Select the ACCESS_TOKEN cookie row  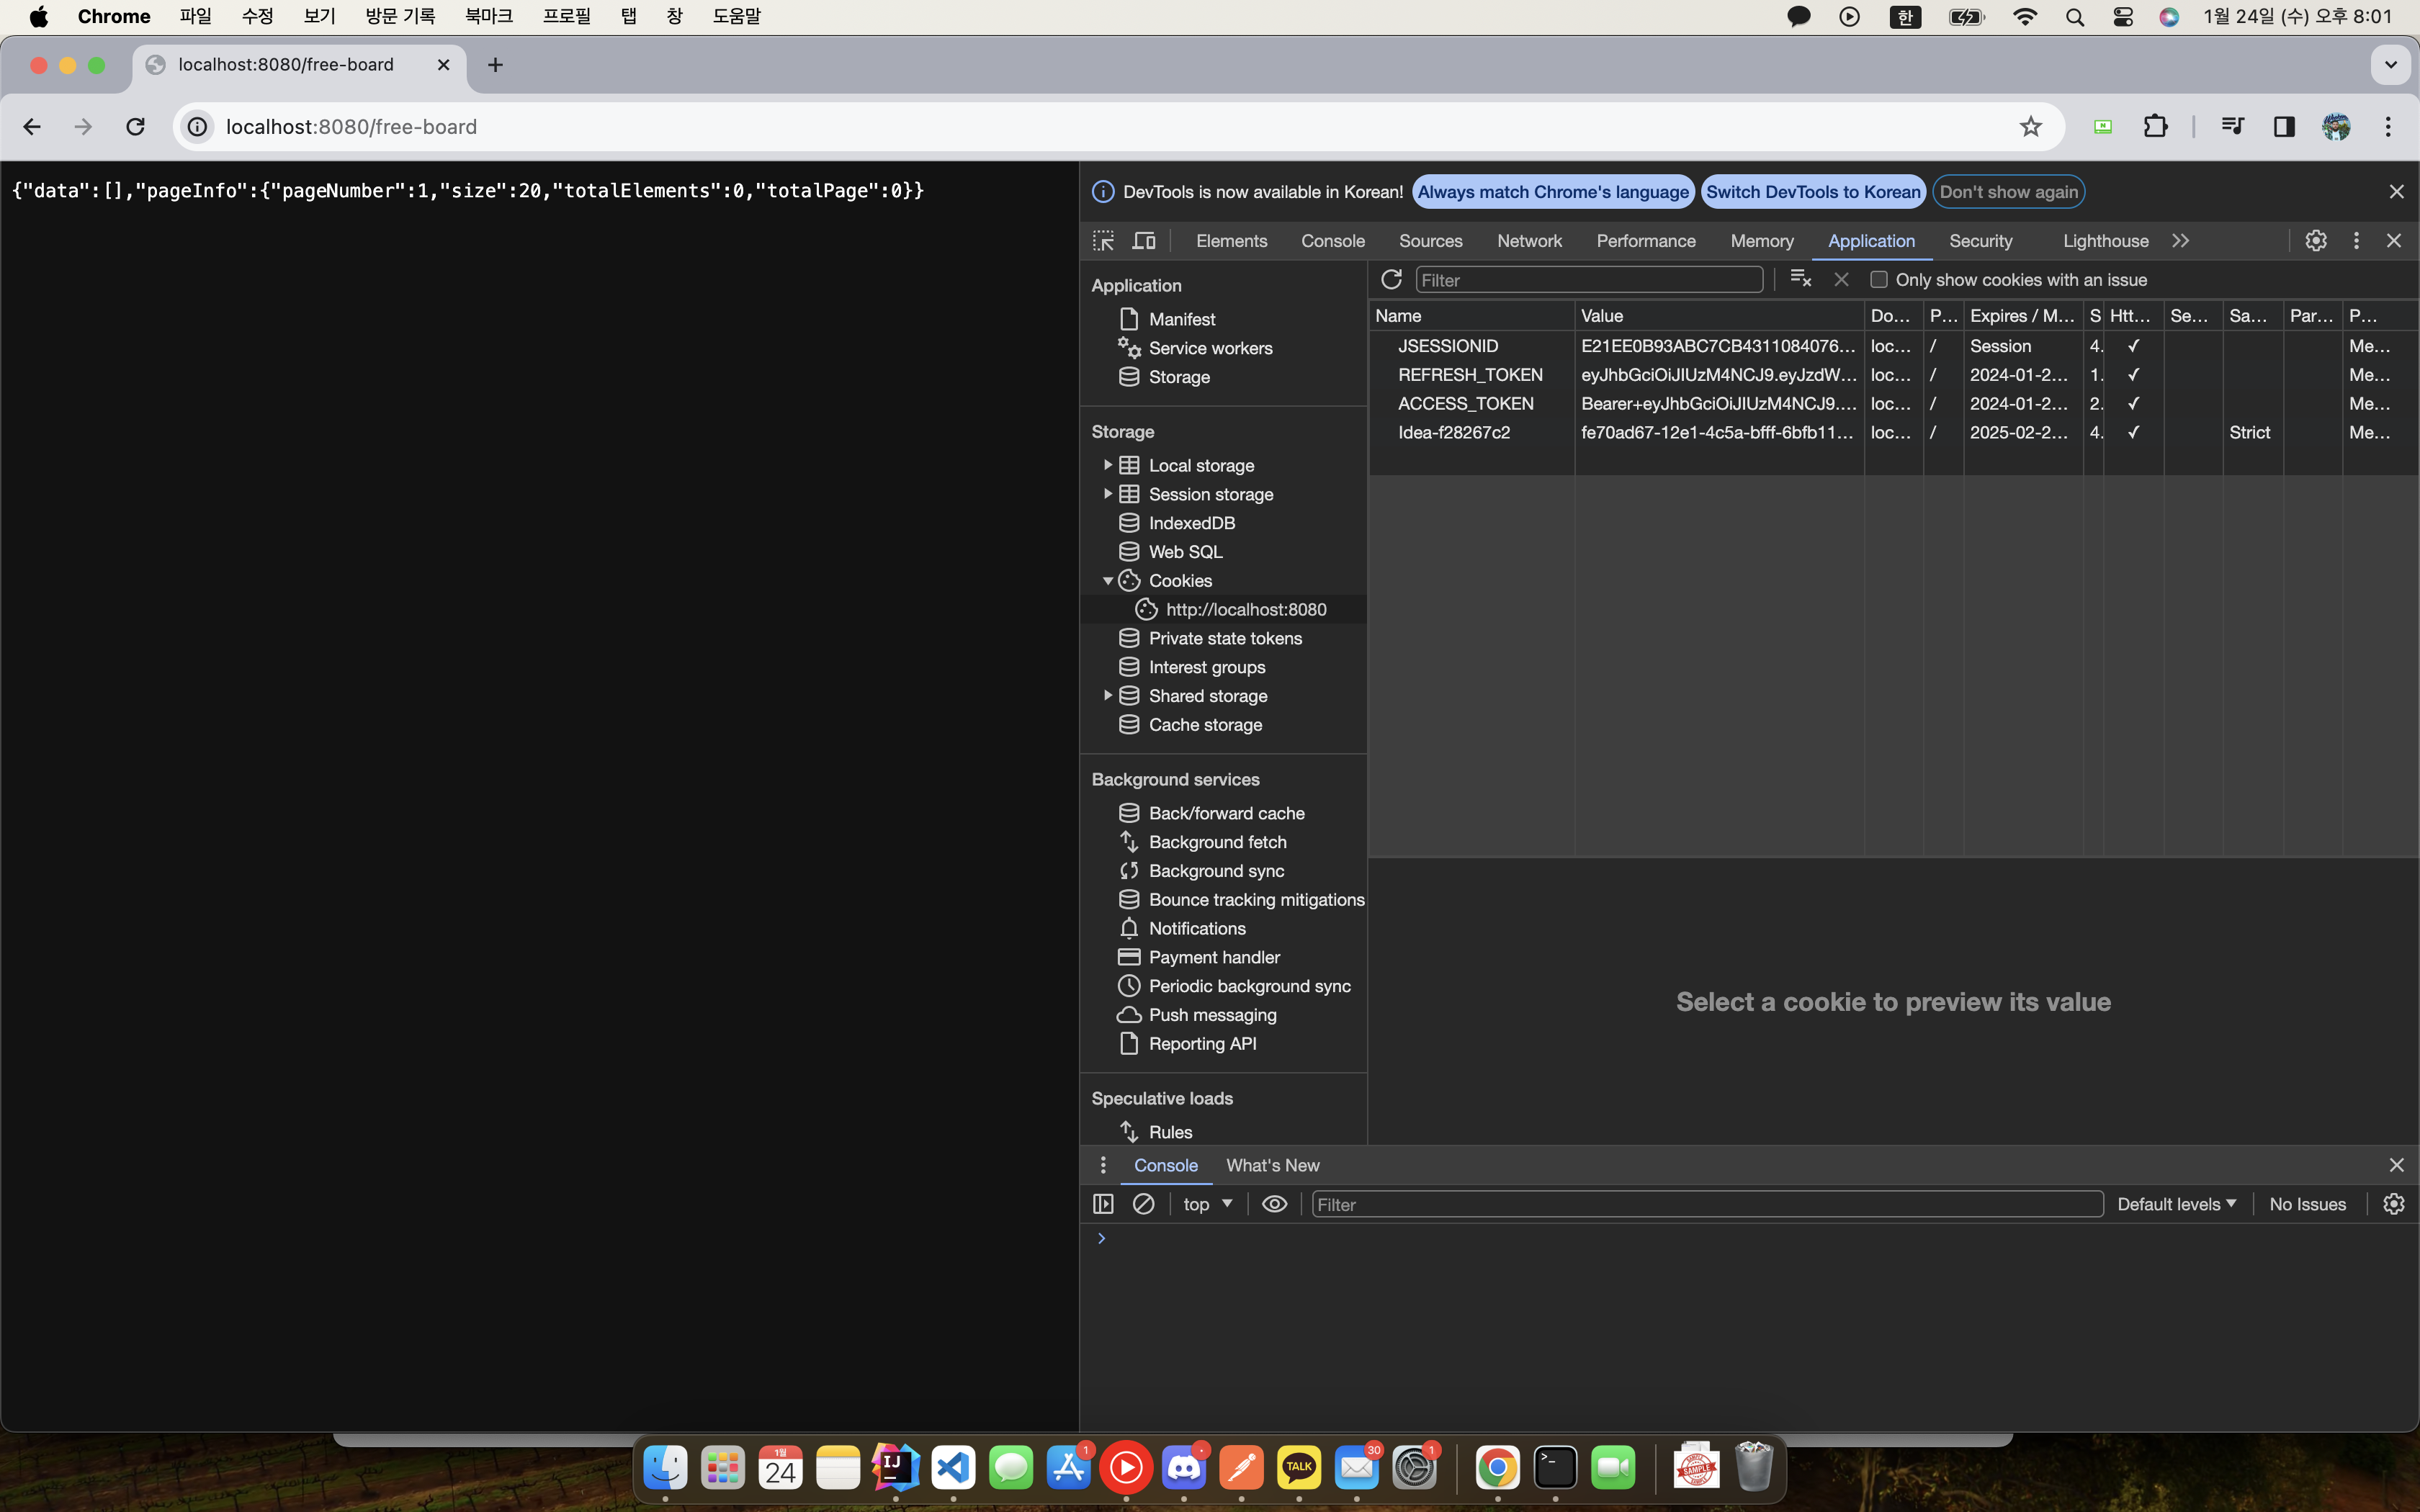coord(1465,403)
